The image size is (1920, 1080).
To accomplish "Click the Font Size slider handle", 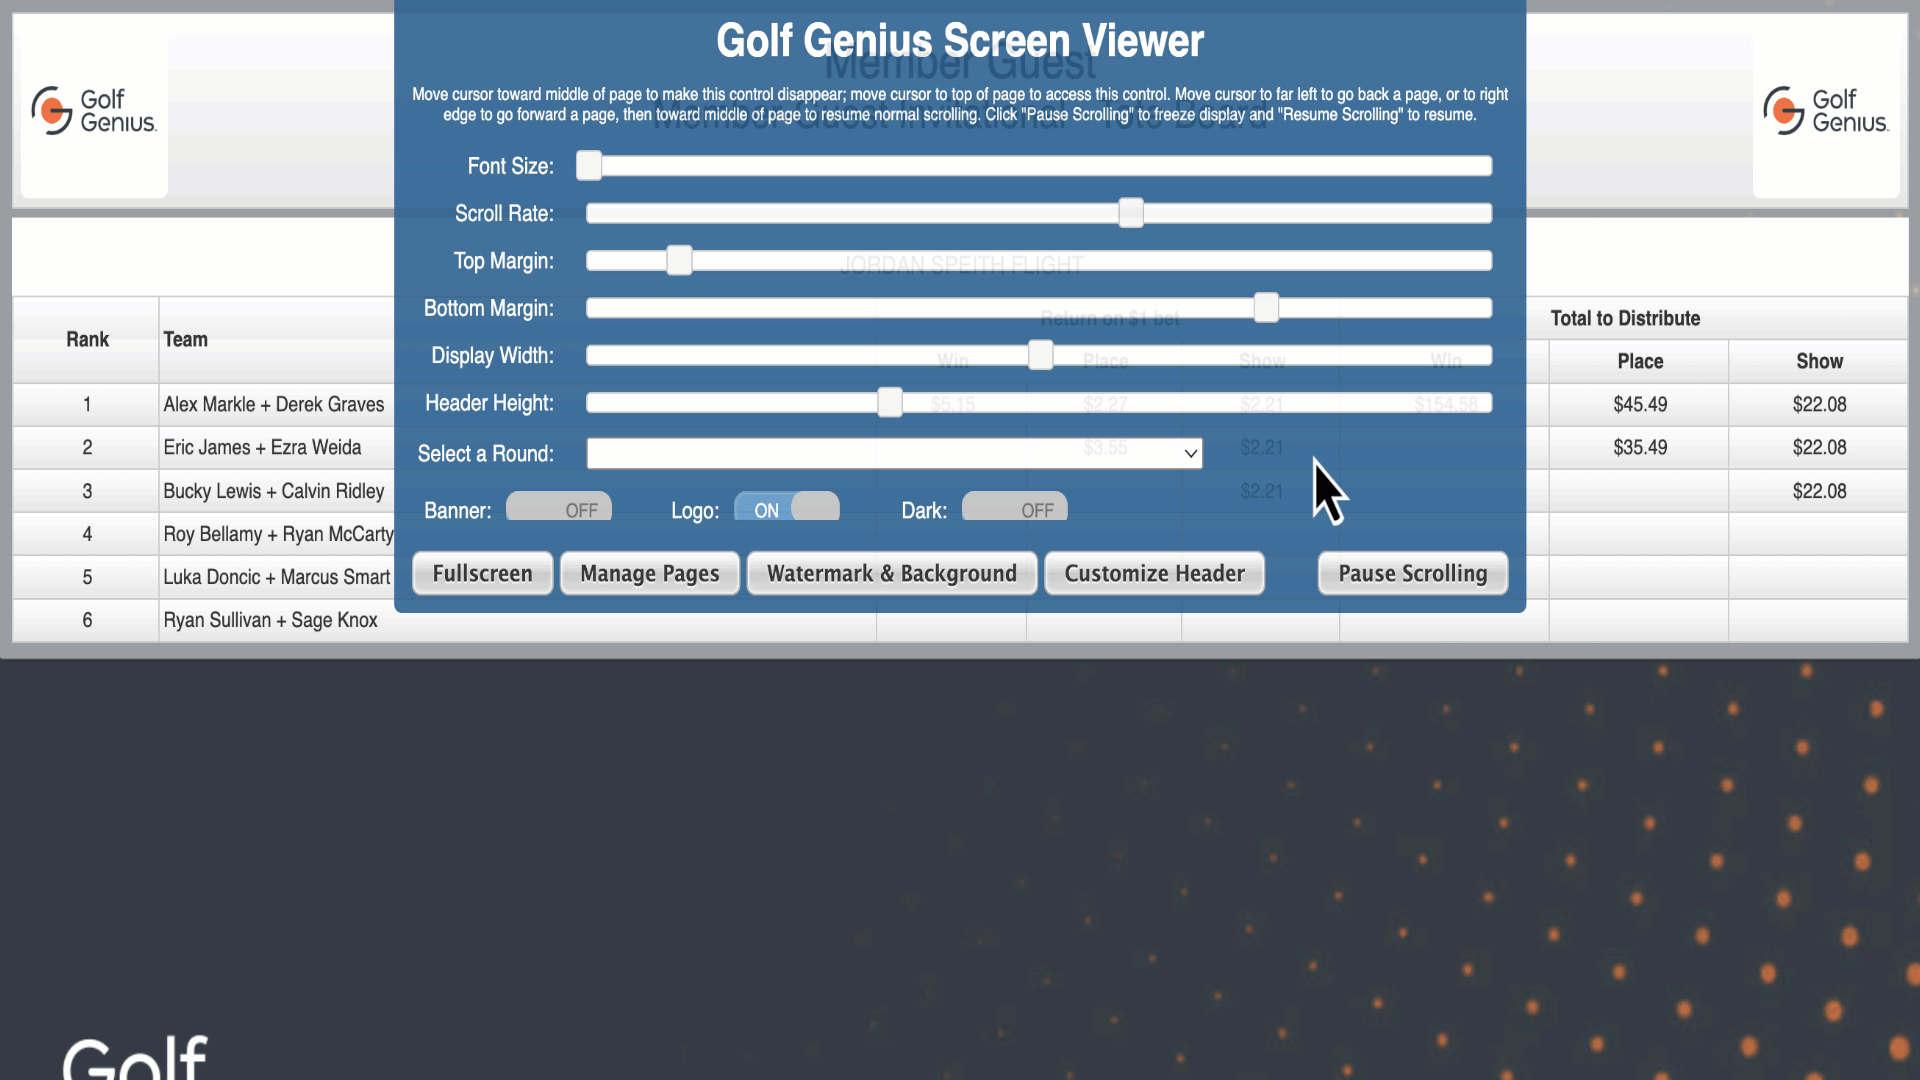I will pos(589,166).
